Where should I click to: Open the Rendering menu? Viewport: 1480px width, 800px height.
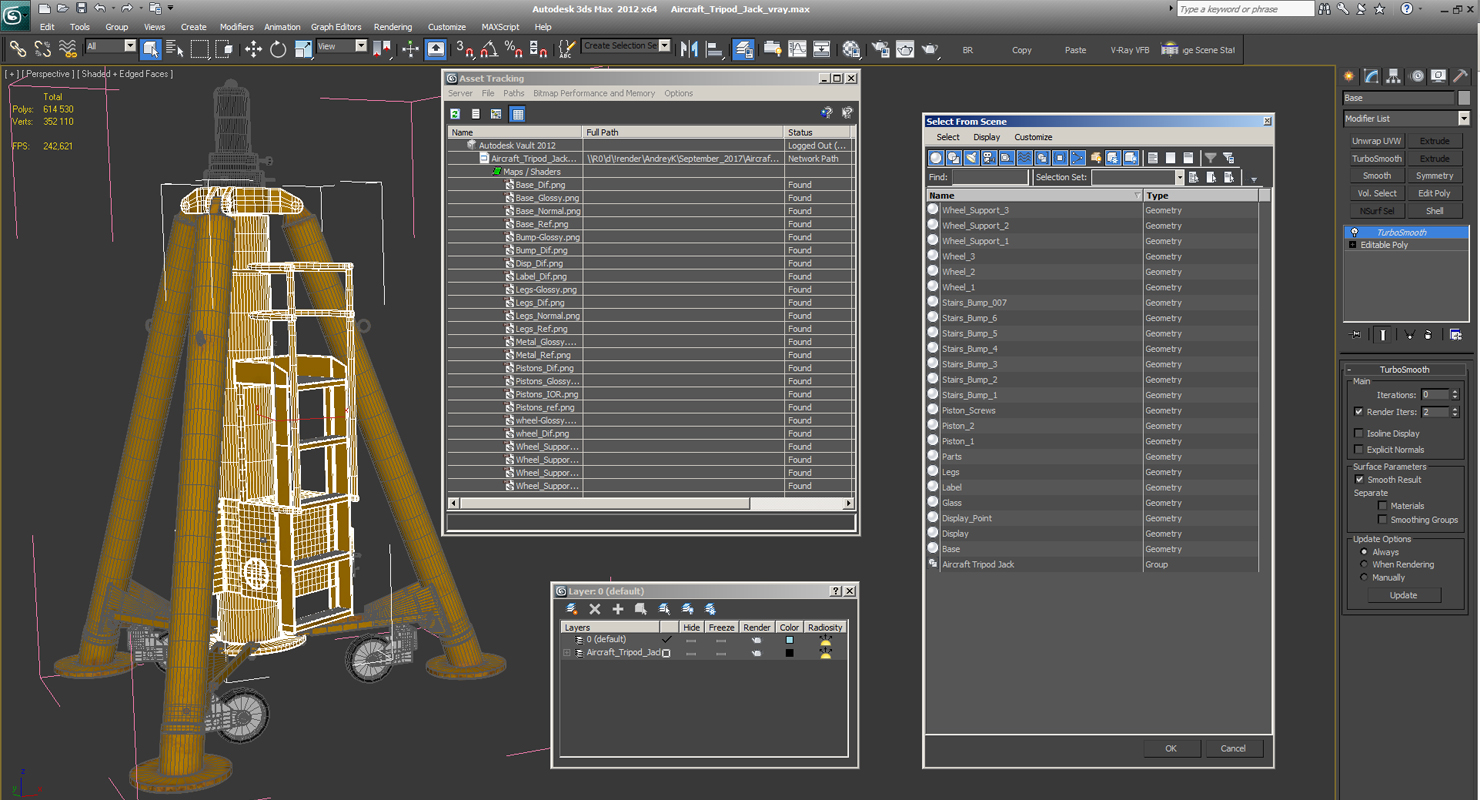(x=392, y=27)
